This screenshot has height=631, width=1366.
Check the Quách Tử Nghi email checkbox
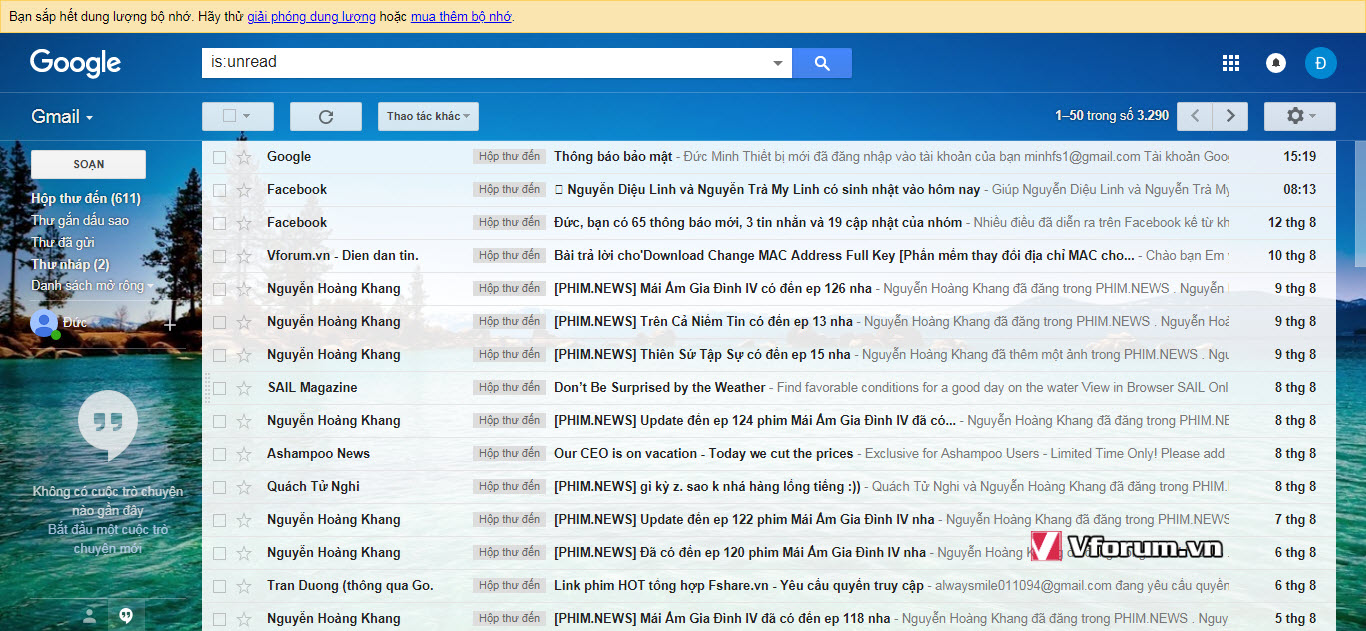(219, 487)
